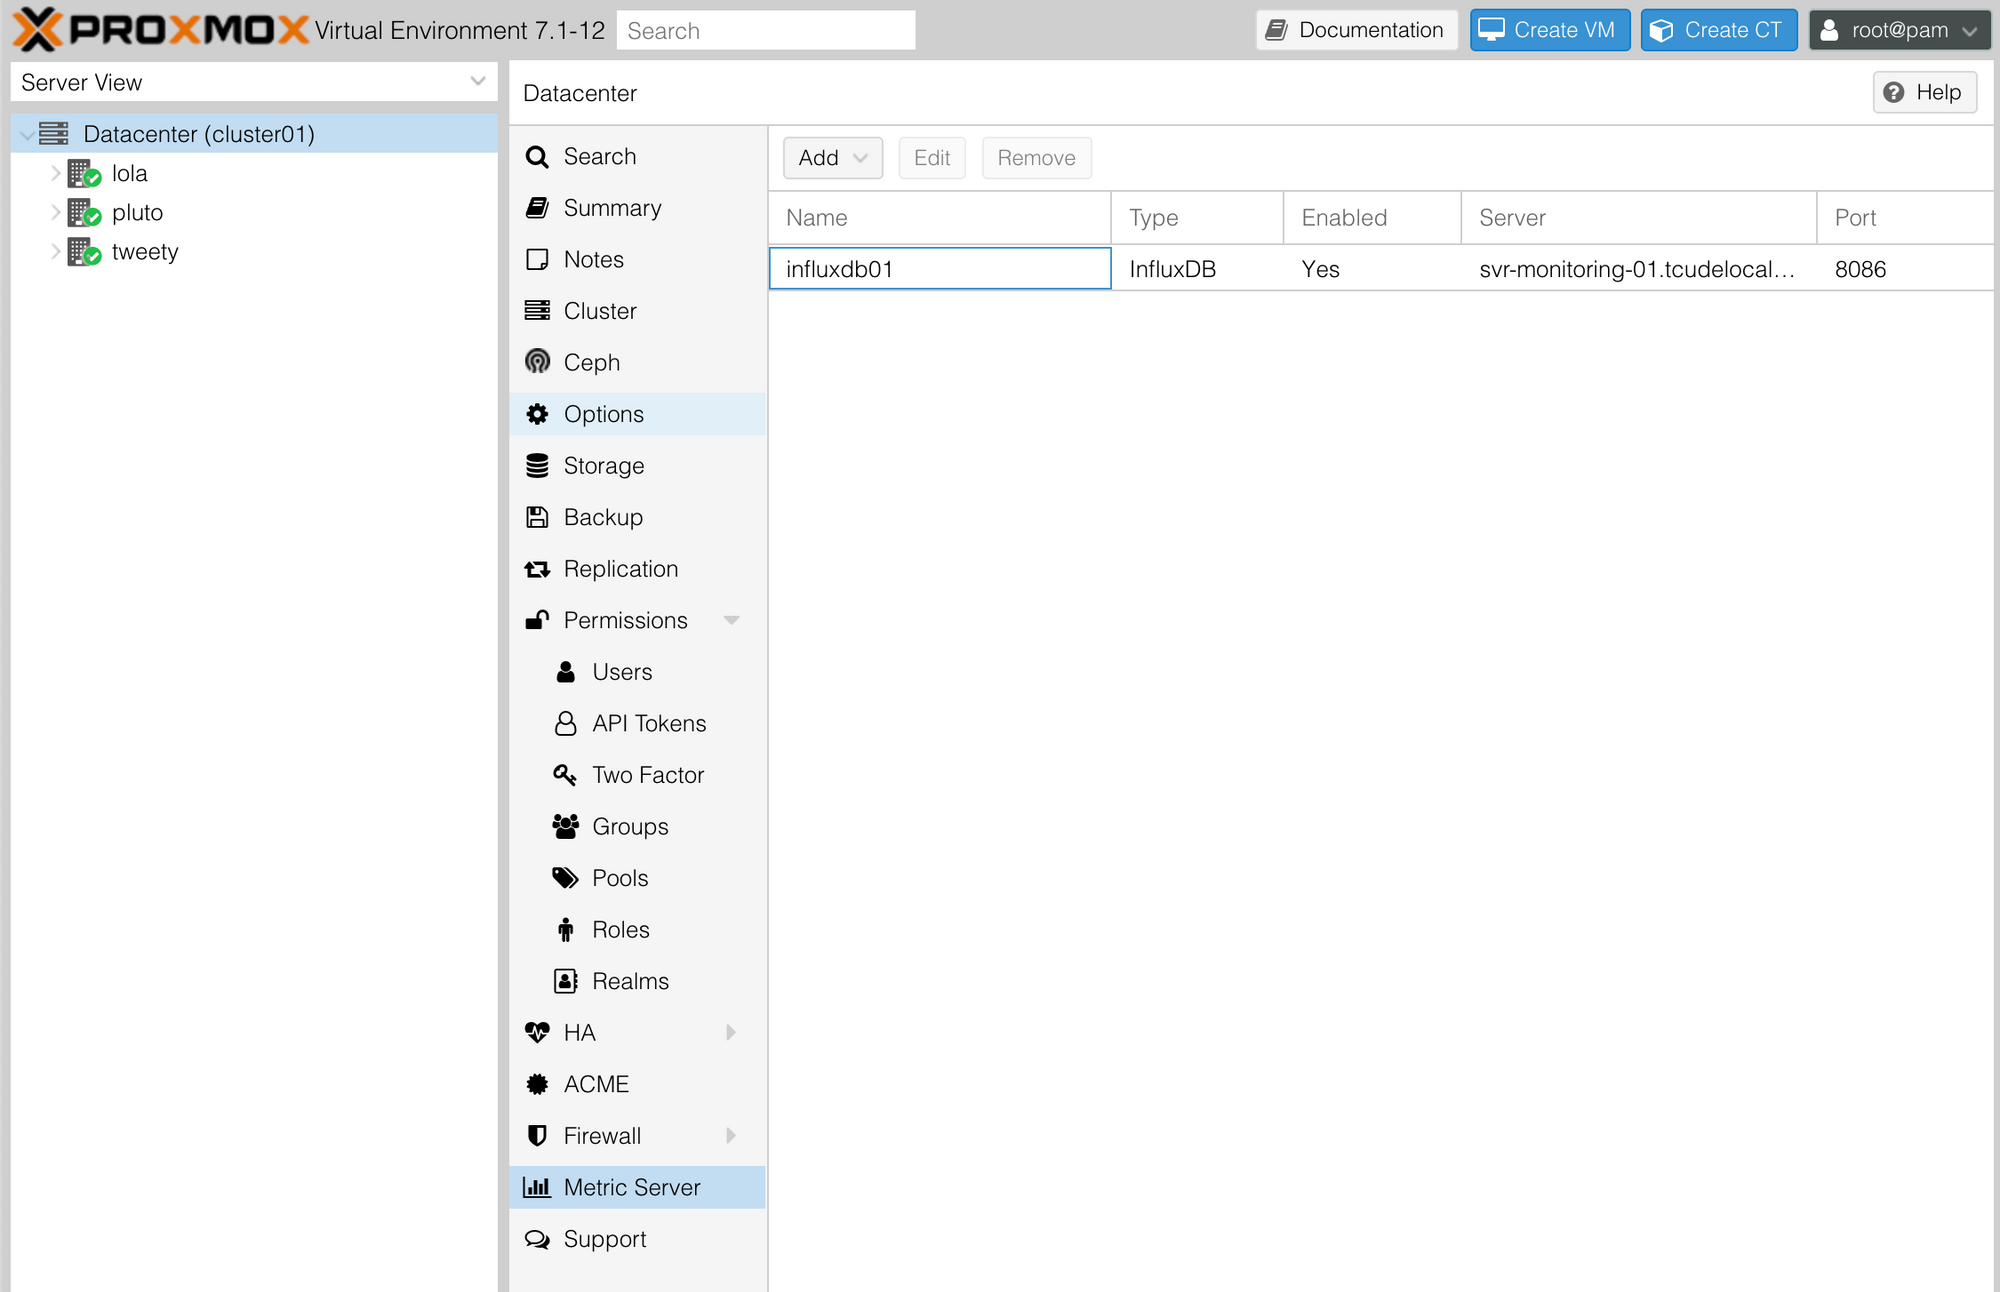Screen dimensions: 2000x1292
Task: Sort by the Port column header
Action: pyautogui.click(x=1905, y=218)
